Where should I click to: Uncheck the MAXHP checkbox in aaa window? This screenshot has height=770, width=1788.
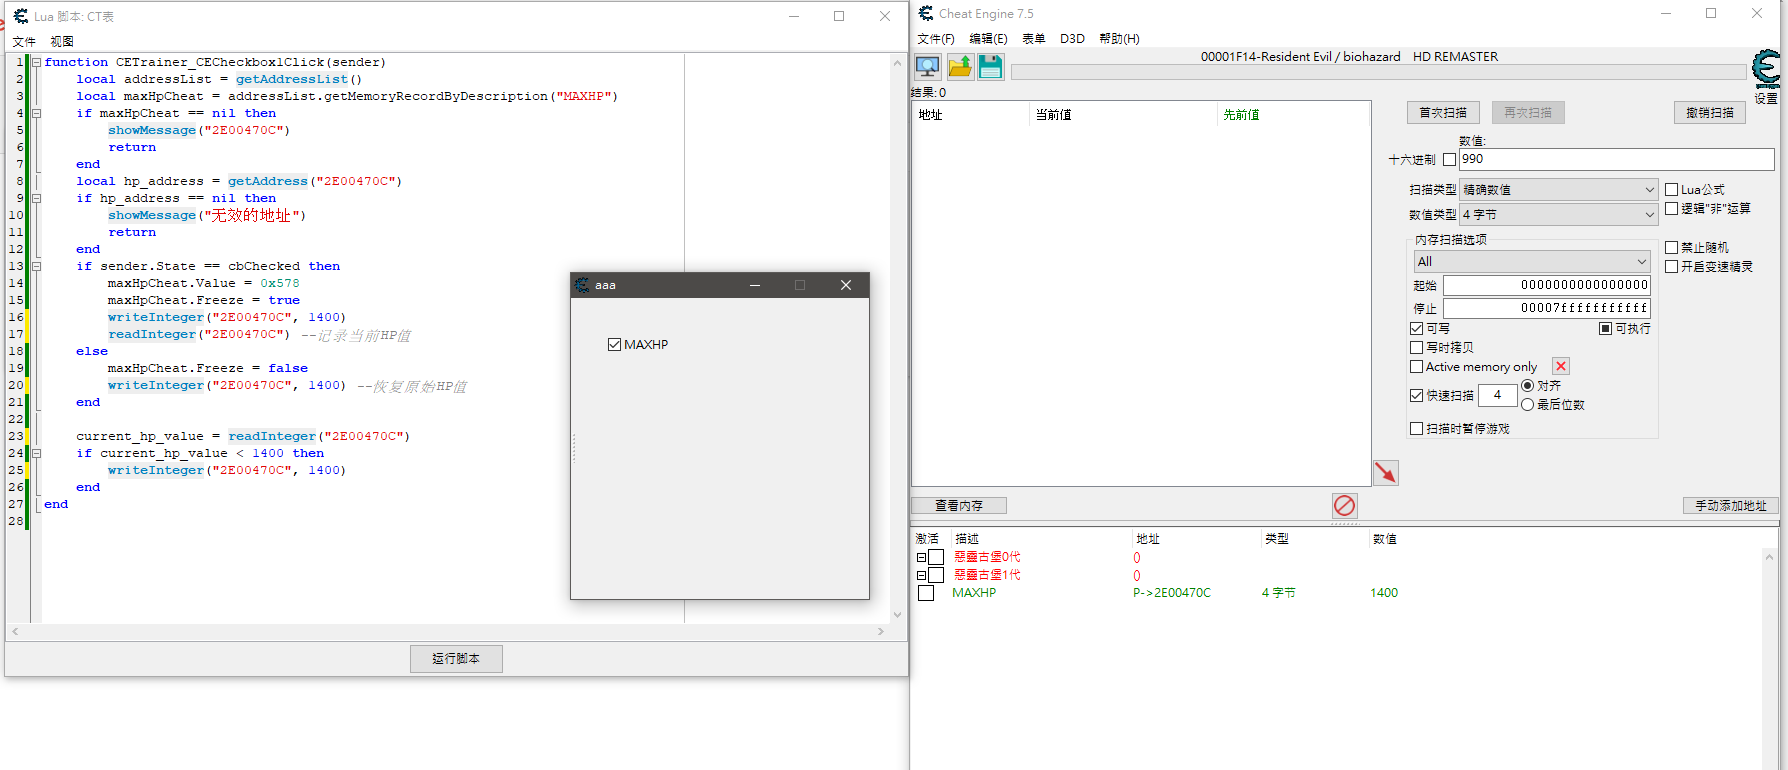pos(614,345)
